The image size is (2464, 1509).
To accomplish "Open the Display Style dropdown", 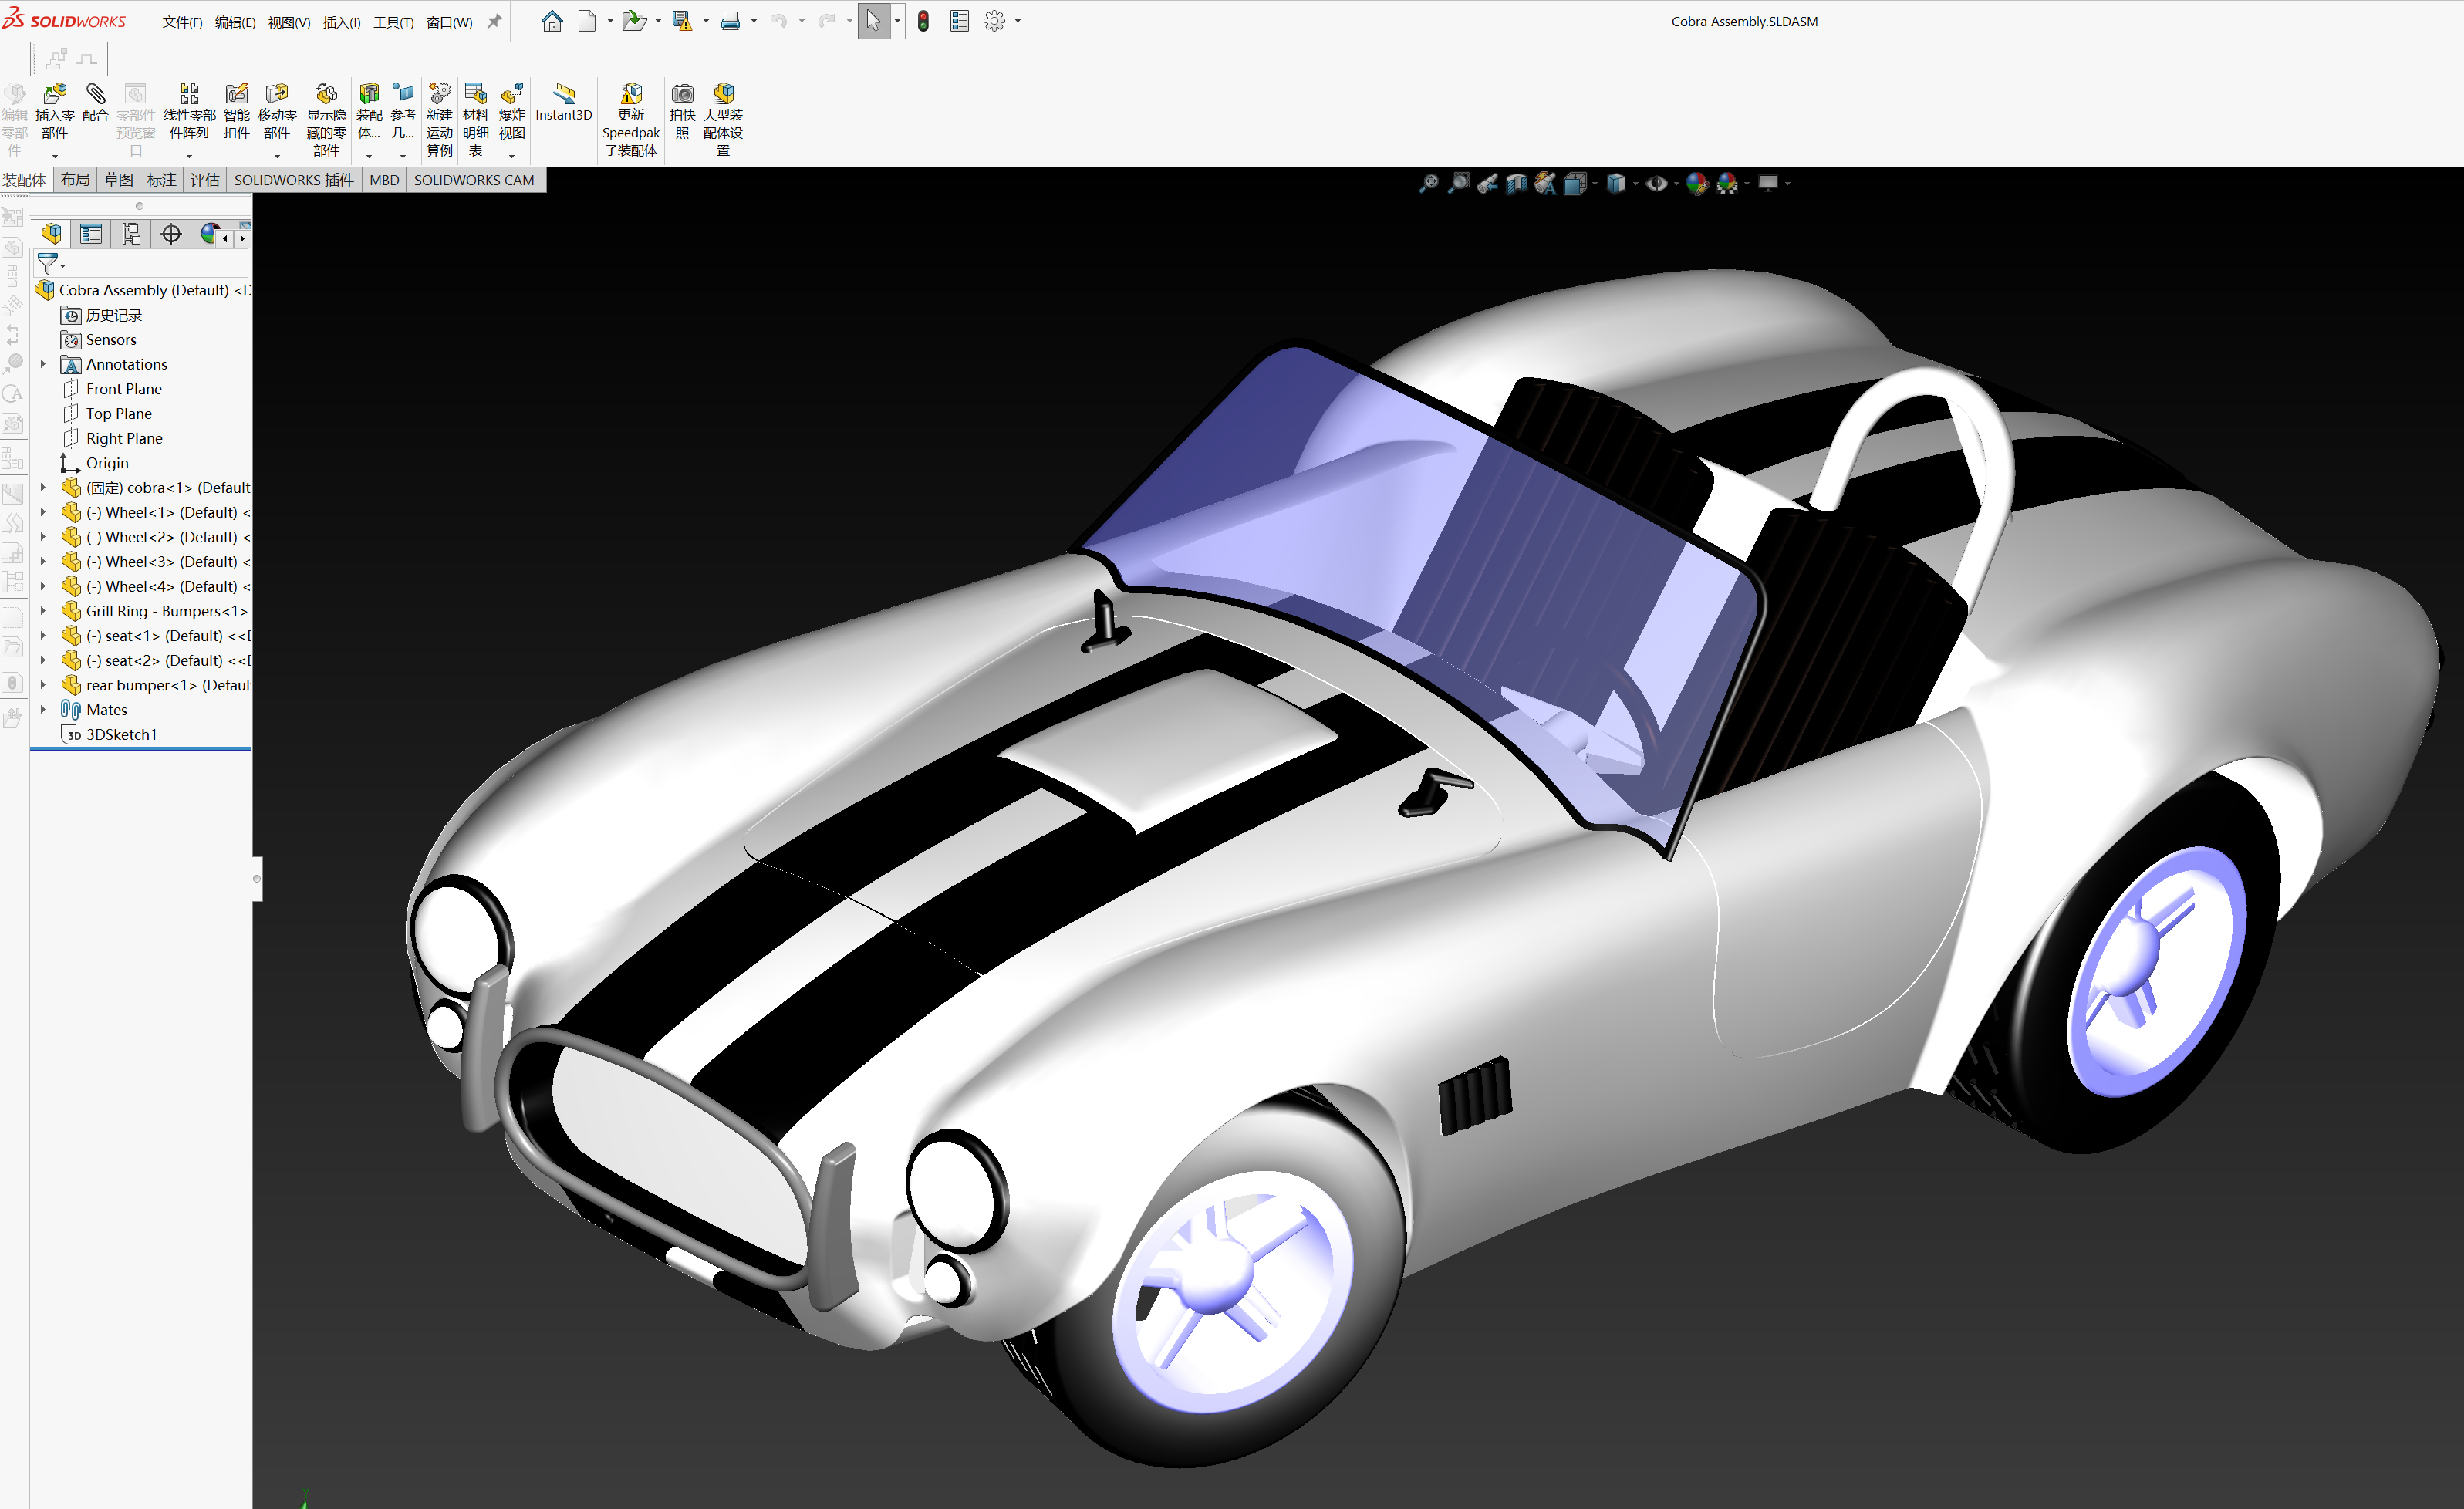I will coord(1616,183).
